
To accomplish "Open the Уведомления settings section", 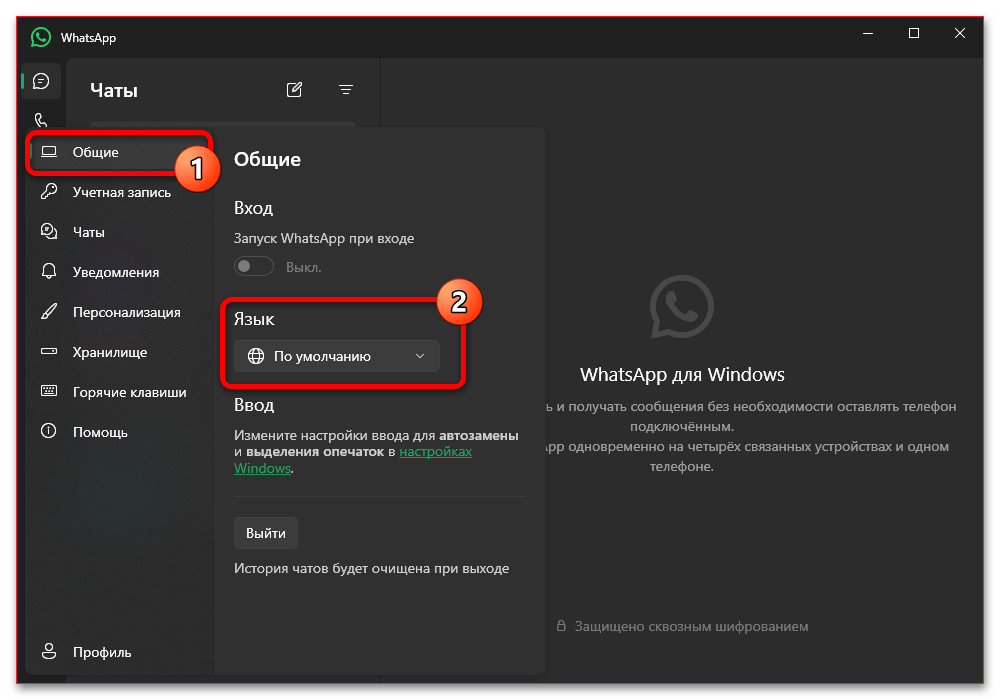I will click(x=119, y=272).
